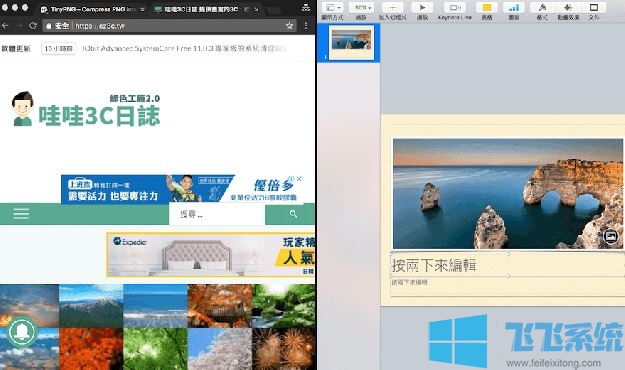This screenshot has height=370, width=625.
Task: Click the Chrome incognito/profile icon at top
Action: 306,7
